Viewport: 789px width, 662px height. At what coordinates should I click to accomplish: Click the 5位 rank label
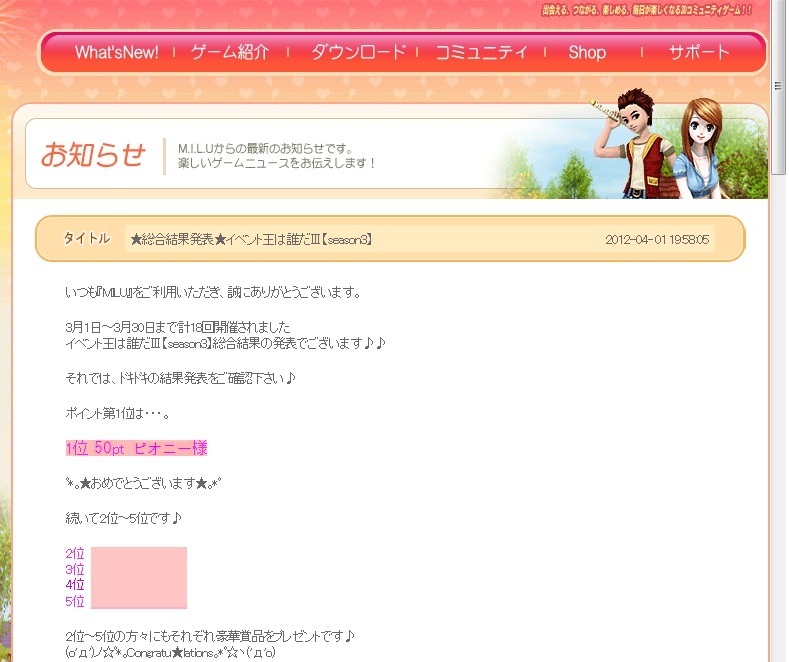[x=75, y=601]
